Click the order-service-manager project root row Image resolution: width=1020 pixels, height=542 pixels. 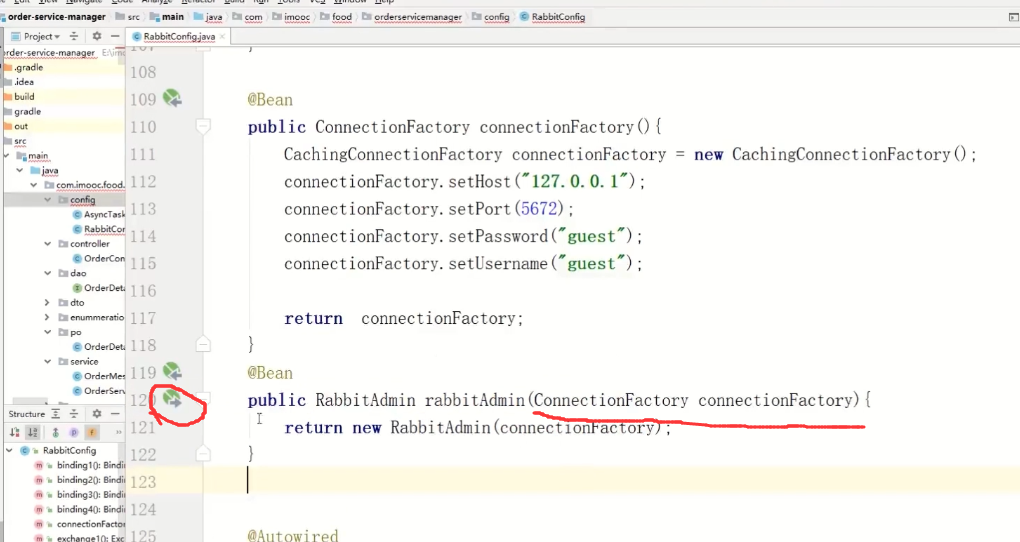tap(63, 52)
